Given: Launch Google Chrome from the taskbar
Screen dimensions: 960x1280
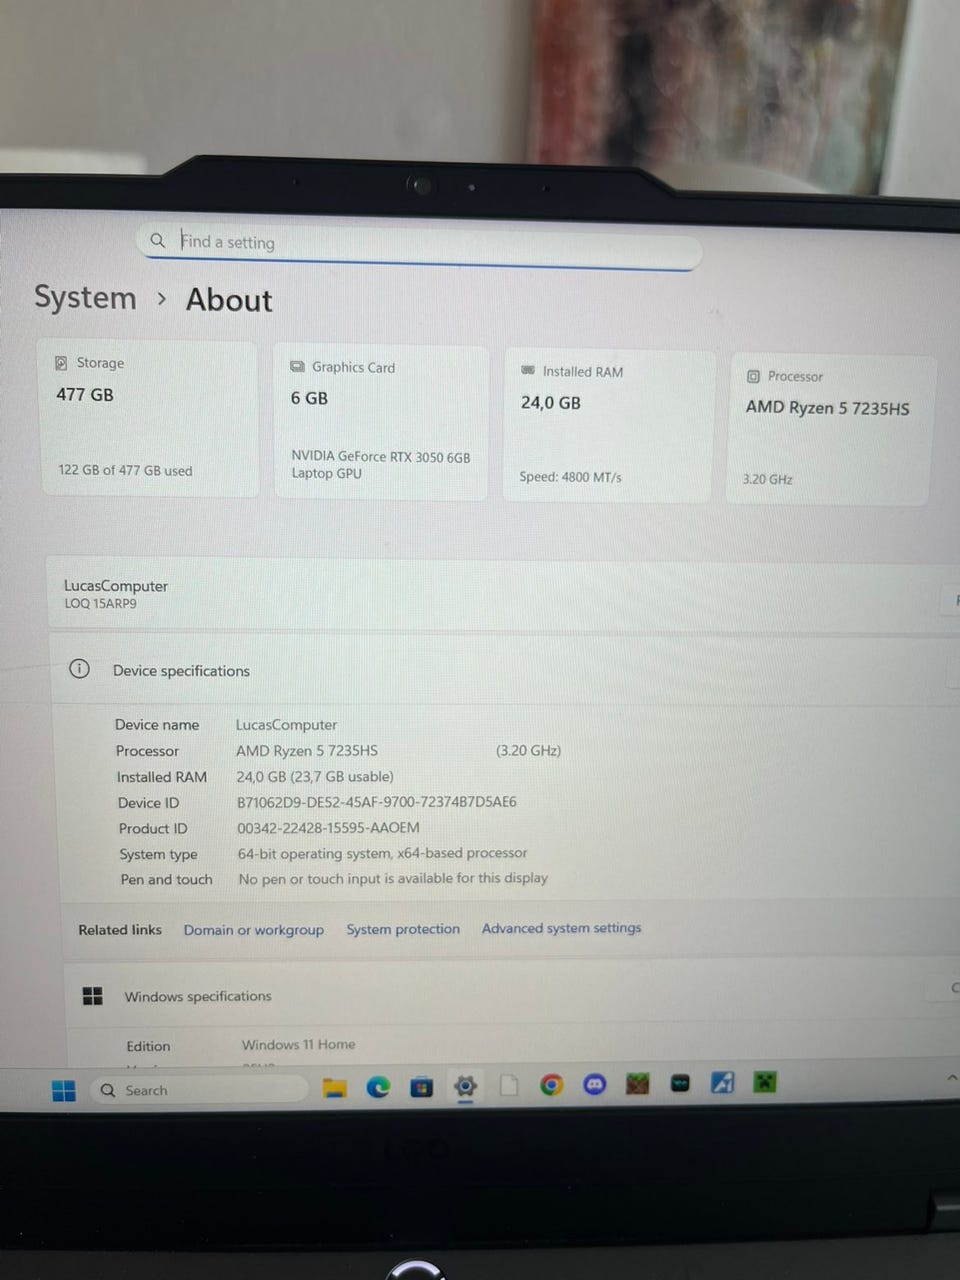Looking at the screenshot, I should click(x=551, y=1085).
